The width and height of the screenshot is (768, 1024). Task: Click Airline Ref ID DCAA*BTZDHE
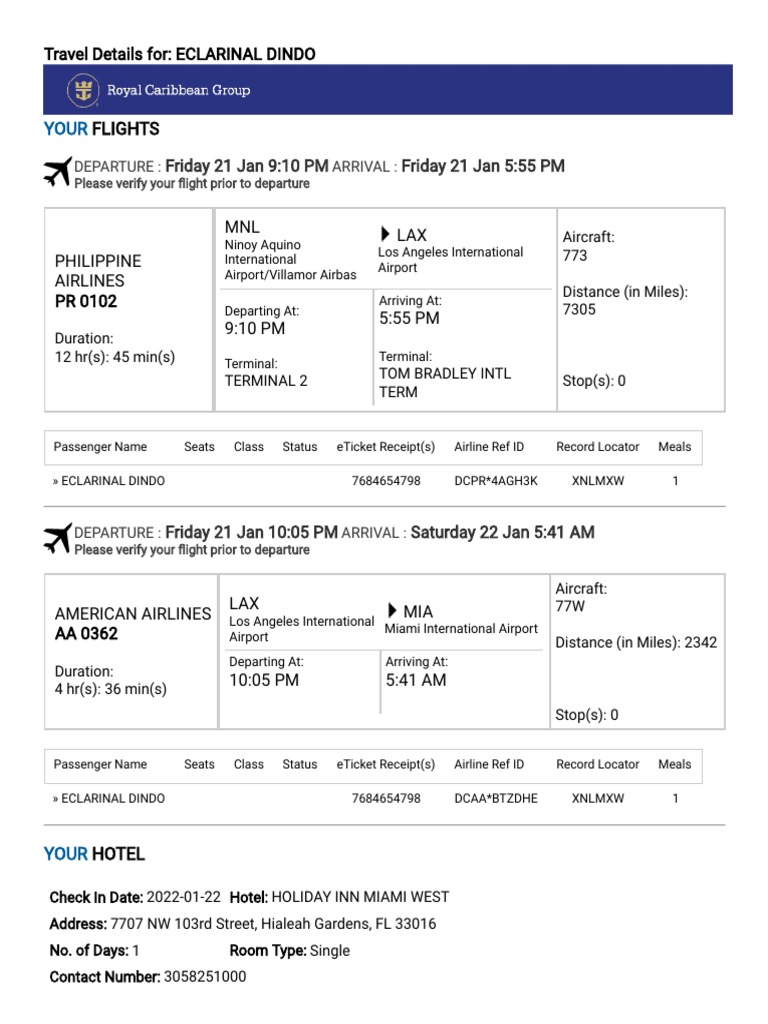(495, 799)
